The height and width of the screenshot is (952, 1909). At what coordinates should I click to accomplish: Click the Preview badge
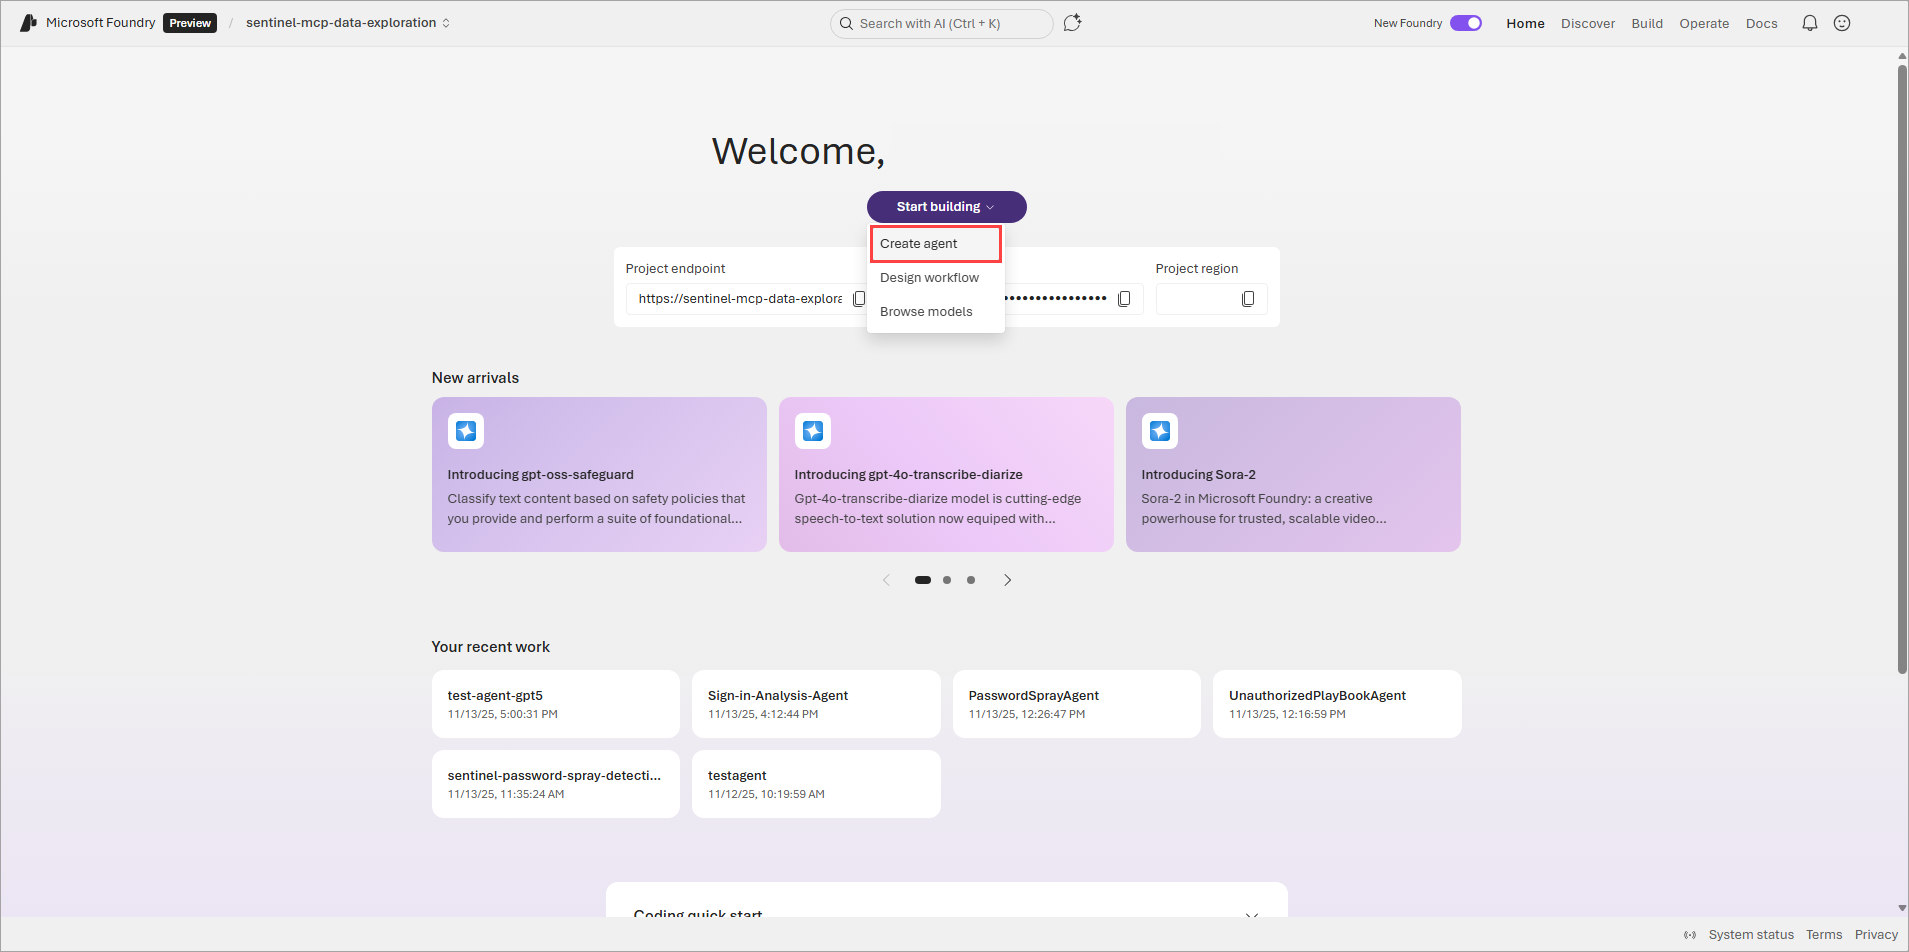pos(190,23)
